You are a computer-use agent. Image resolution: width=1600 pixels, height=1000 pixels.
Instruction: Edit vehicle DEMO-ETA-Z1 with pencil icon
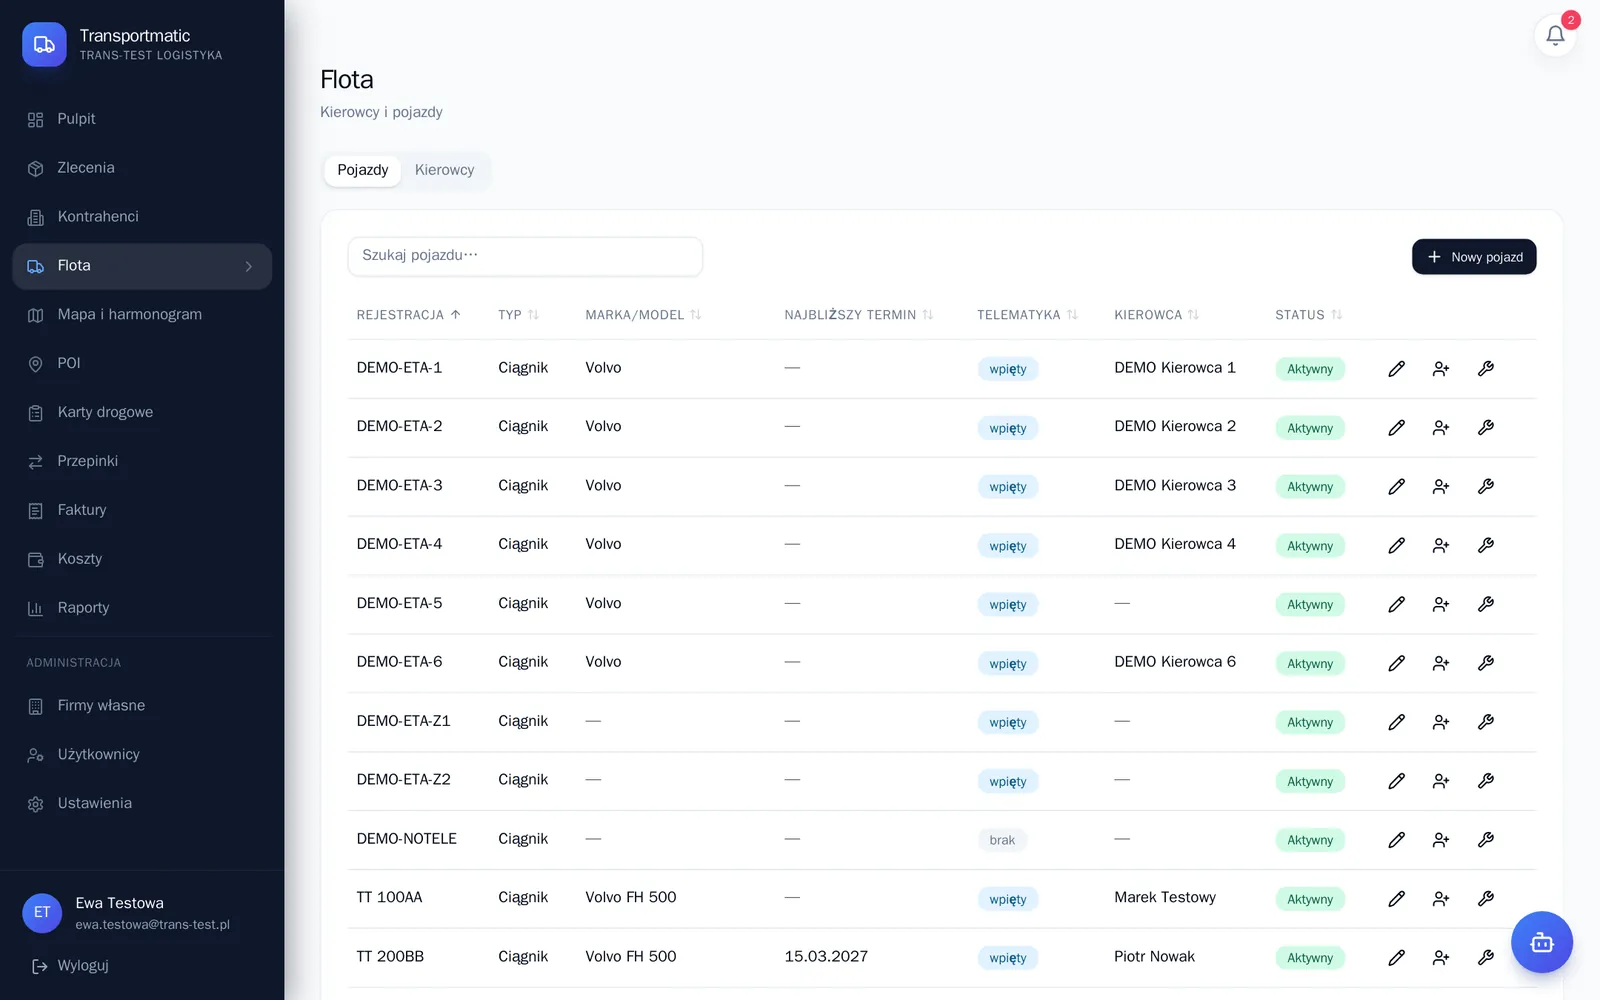(1397, 722)
